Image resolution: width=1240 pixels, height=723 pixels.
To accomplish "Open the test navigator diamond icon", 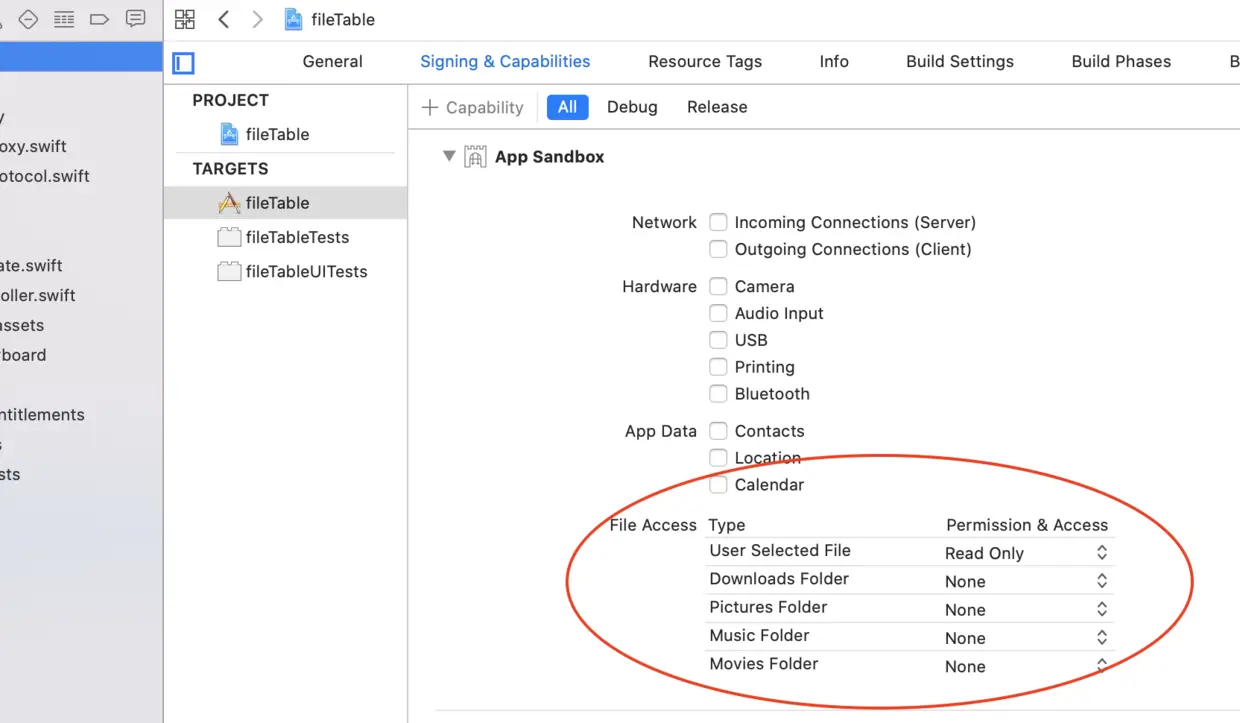I will [28, 19].
